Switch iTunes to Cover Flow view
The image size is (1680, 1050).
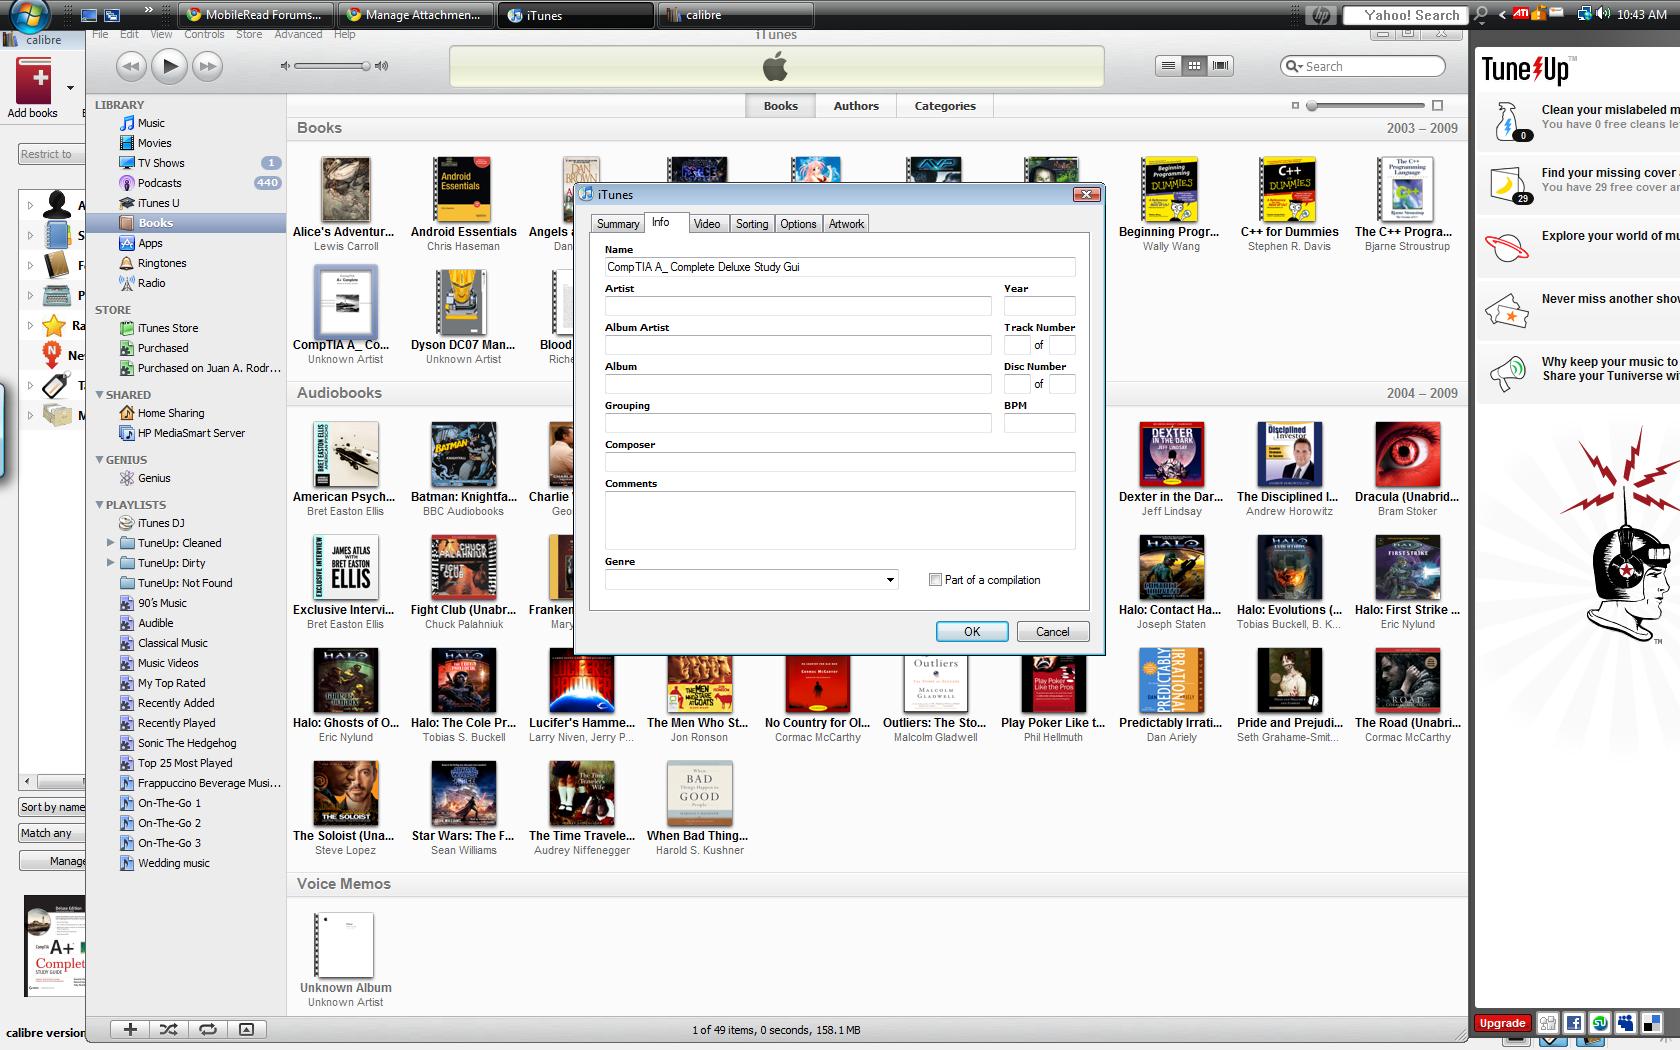click(x=1220, y=66)
